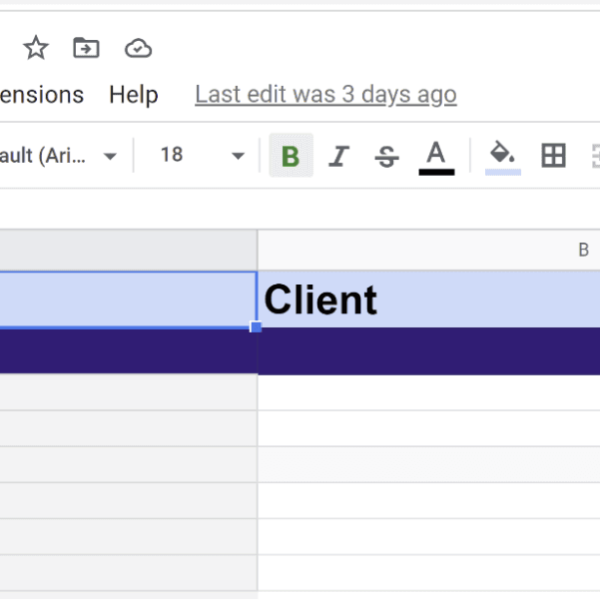Toggle italic formatting
The height and width of the screenshot is (600, 600).
tap(339, 156)
